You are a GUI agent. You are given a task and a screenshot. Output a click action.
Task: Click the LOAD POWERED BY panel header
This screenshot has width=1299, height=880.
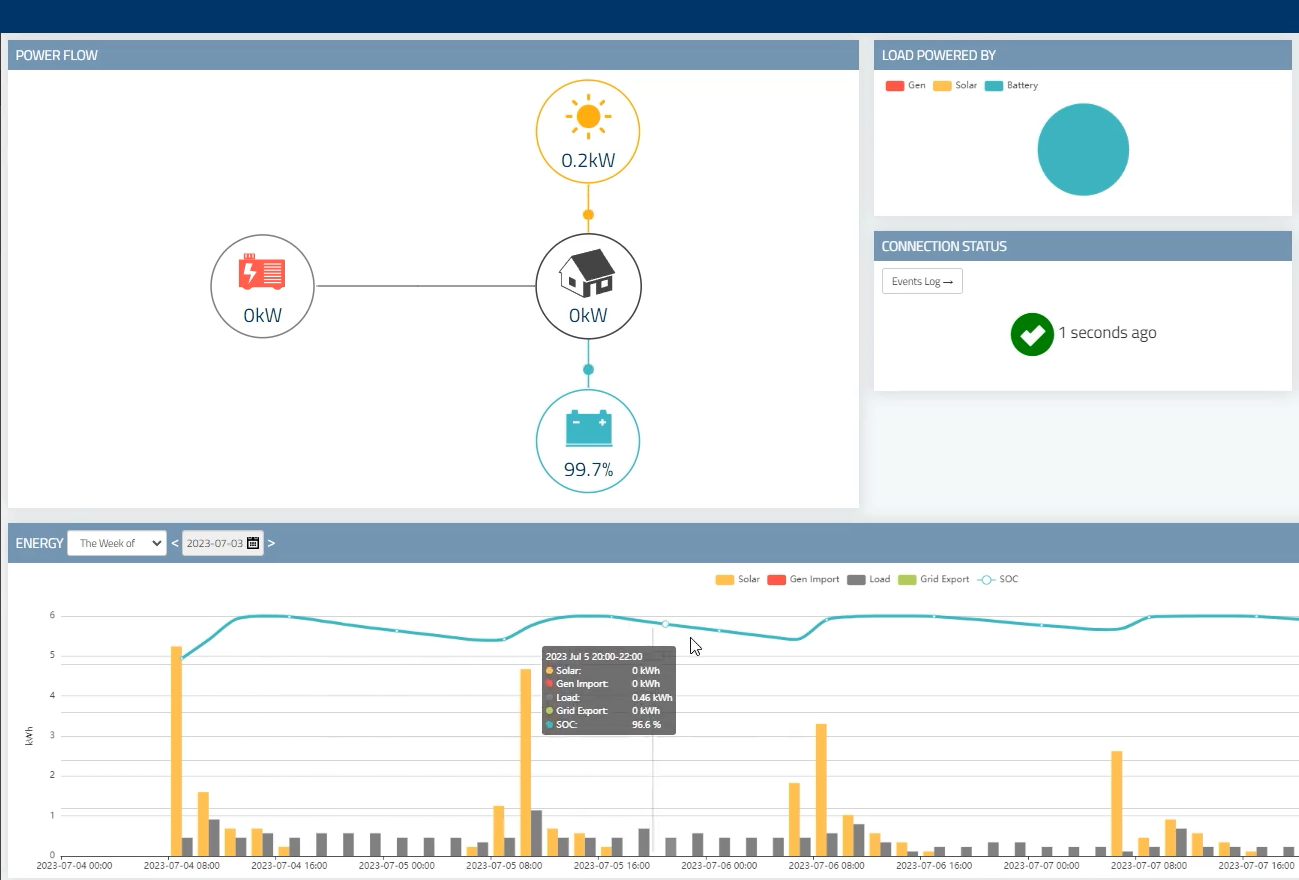click(1083, 55)
